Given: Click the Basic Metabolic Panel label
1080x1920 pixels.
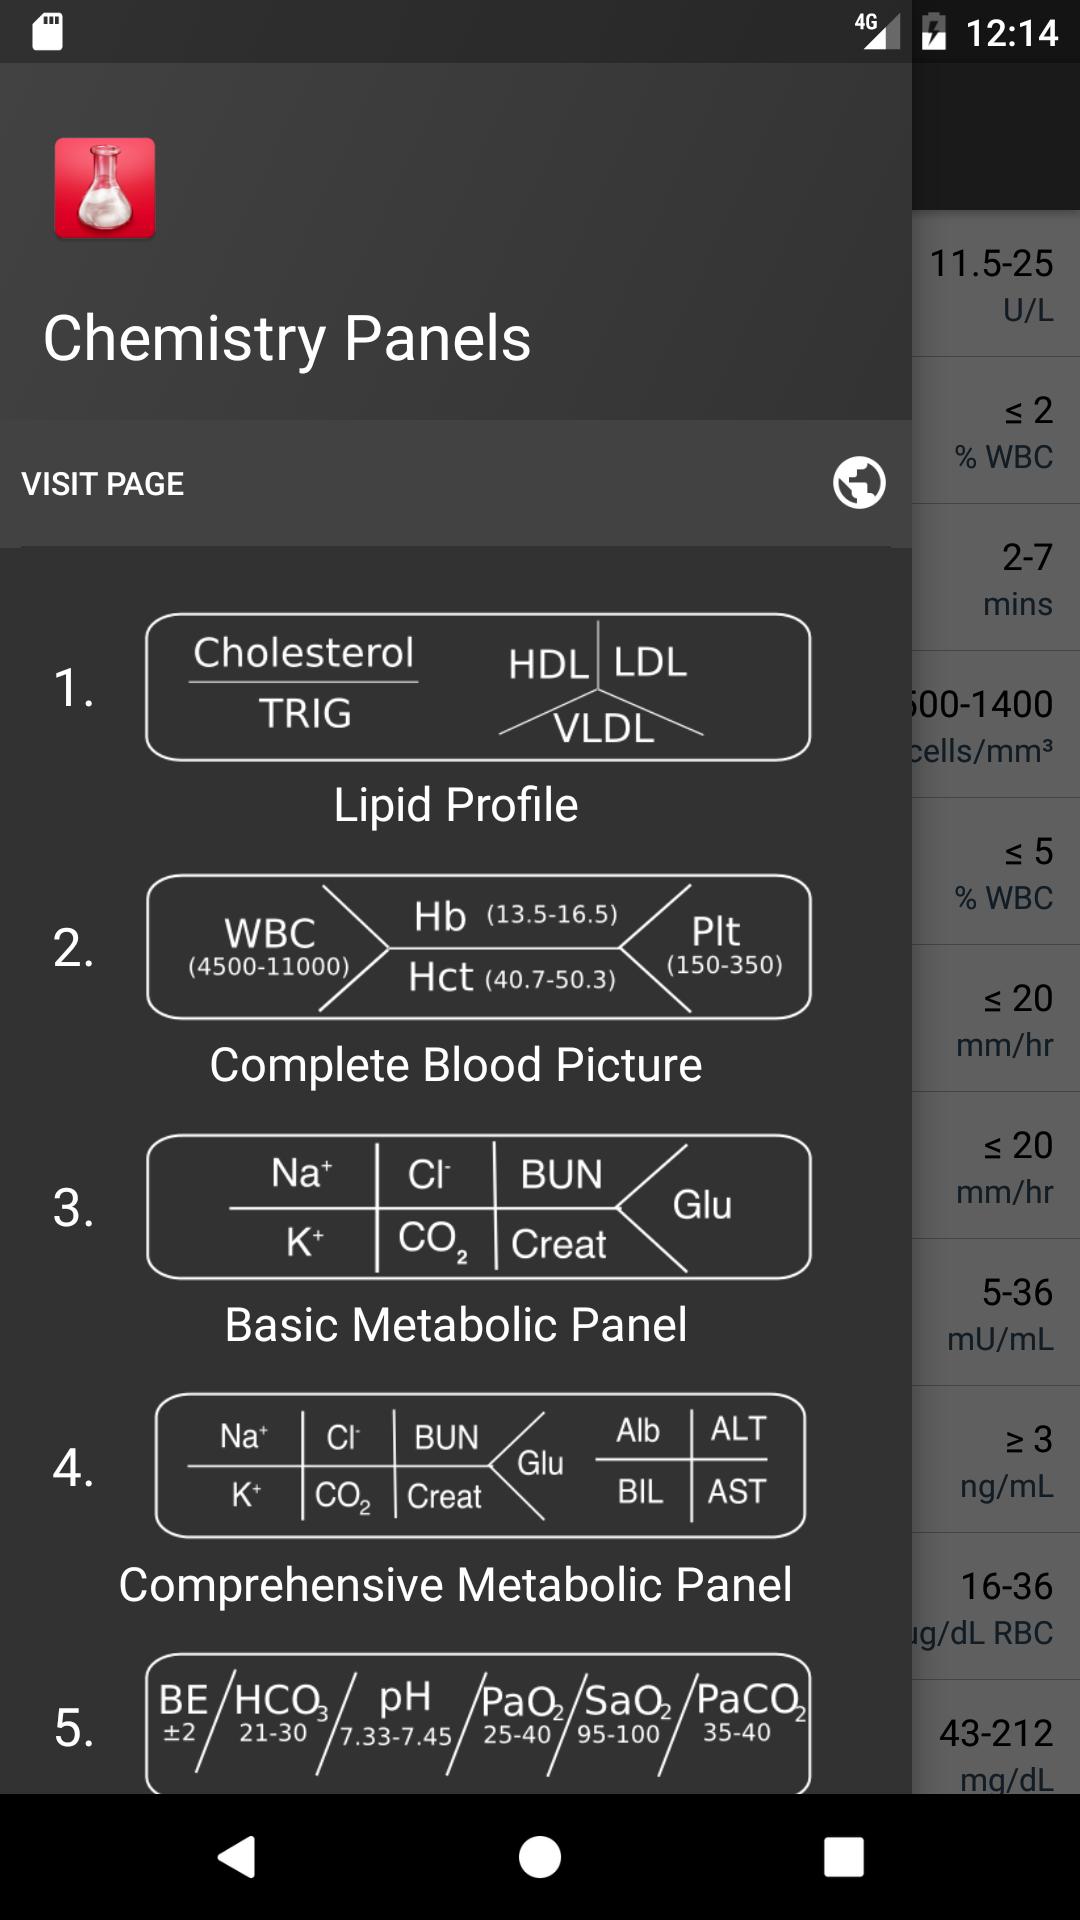Looking at the screenshot, I should [x=456, y=1325].
